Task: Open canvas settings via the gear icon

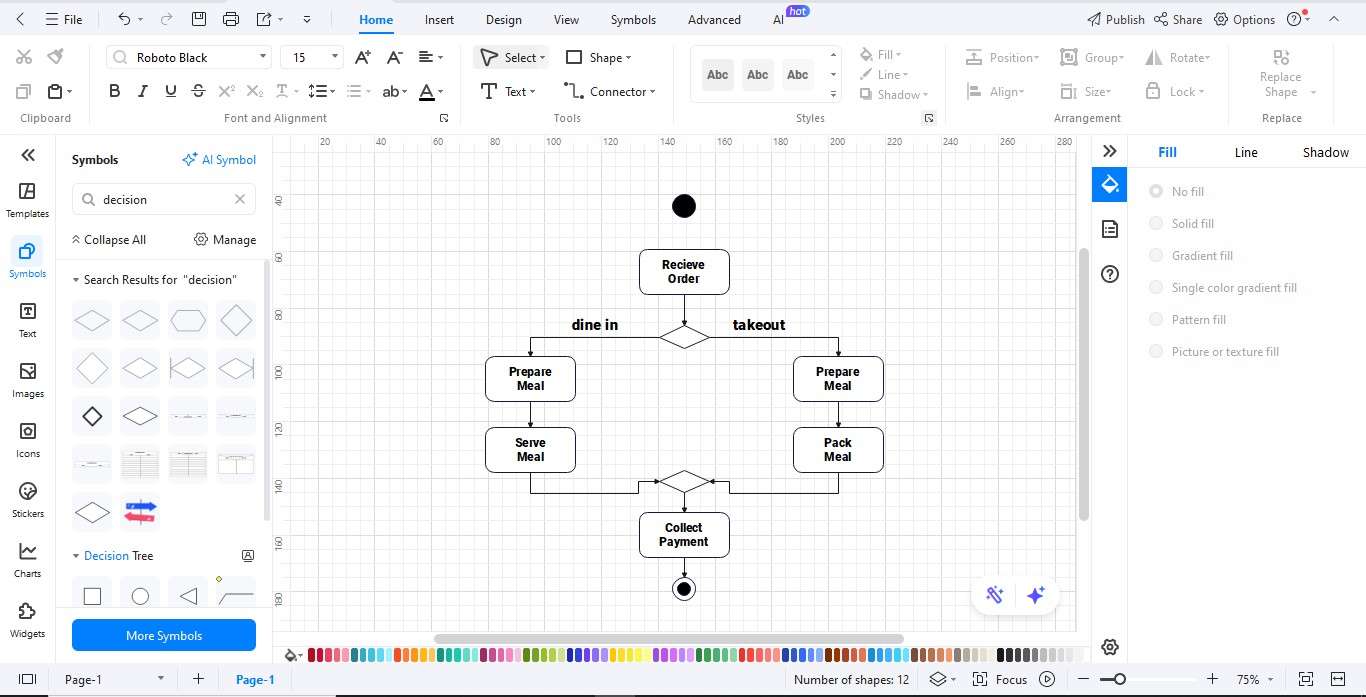Action: coord(1109,647)
